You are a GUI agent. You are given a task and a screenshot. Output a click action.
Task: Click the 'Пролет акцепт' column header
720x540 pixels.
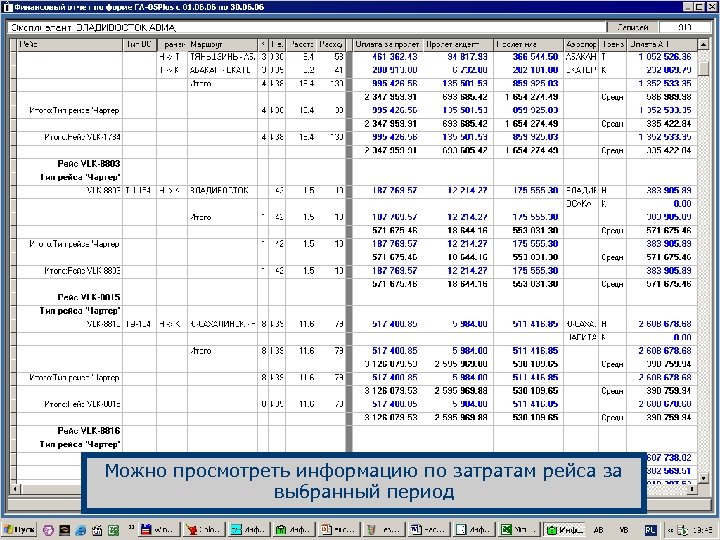point(458,45)
